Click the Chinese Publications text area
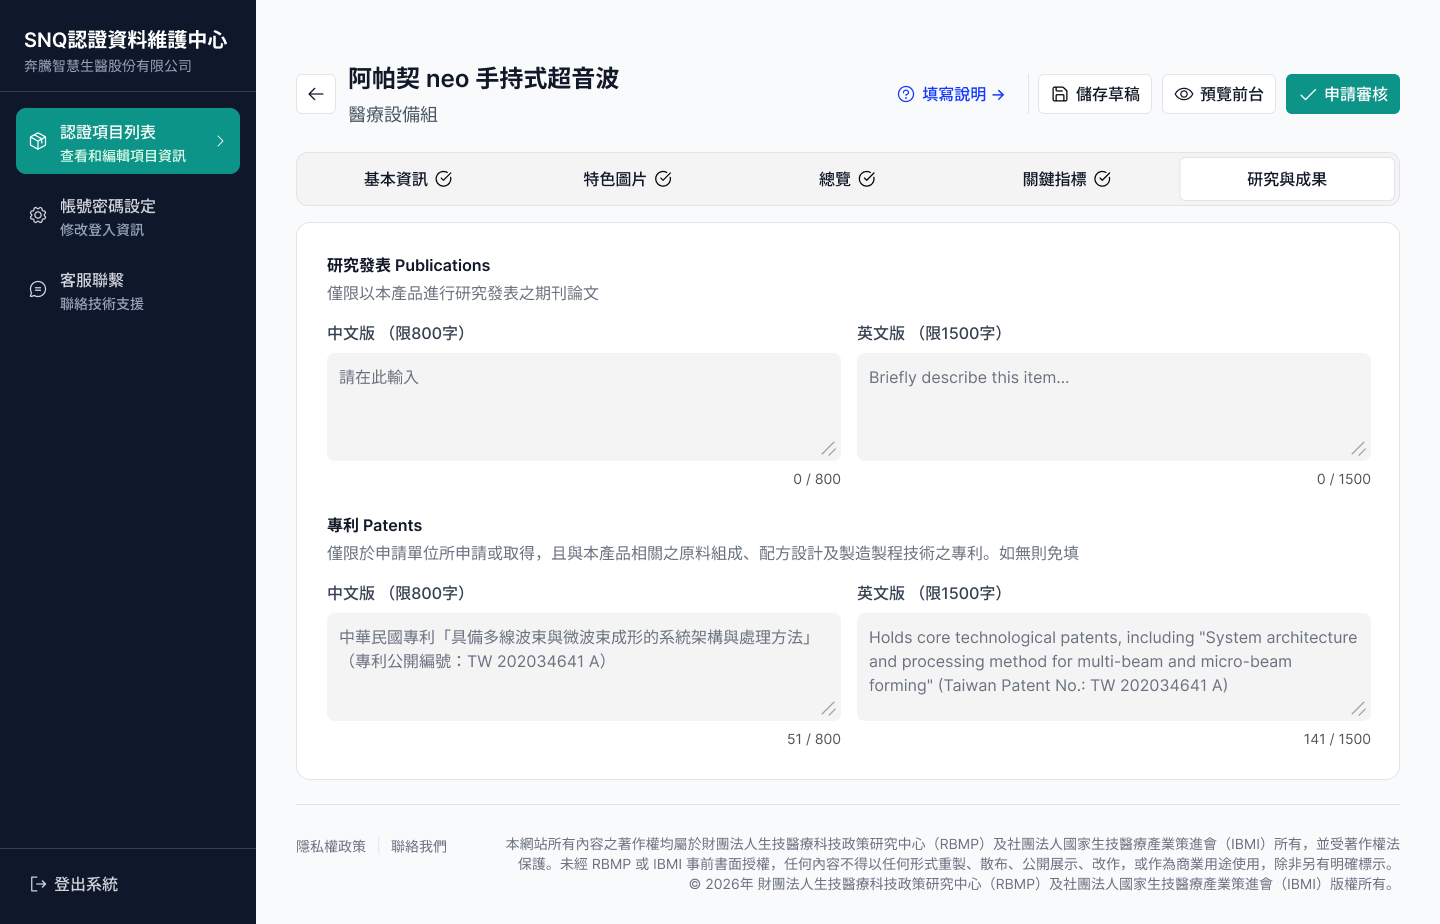The width and height of the screenshot is (1440, 924). point(584,406)
